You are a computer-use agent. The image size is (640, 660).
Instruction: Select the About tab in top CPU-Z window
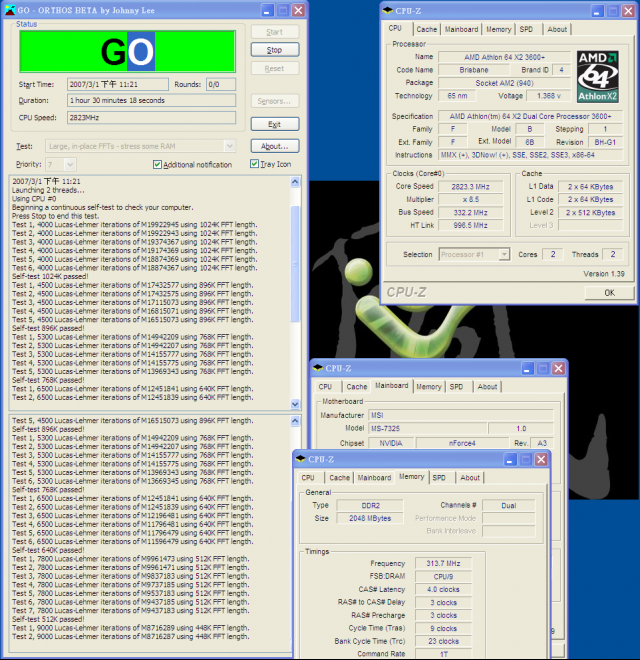tap(557, 29)
